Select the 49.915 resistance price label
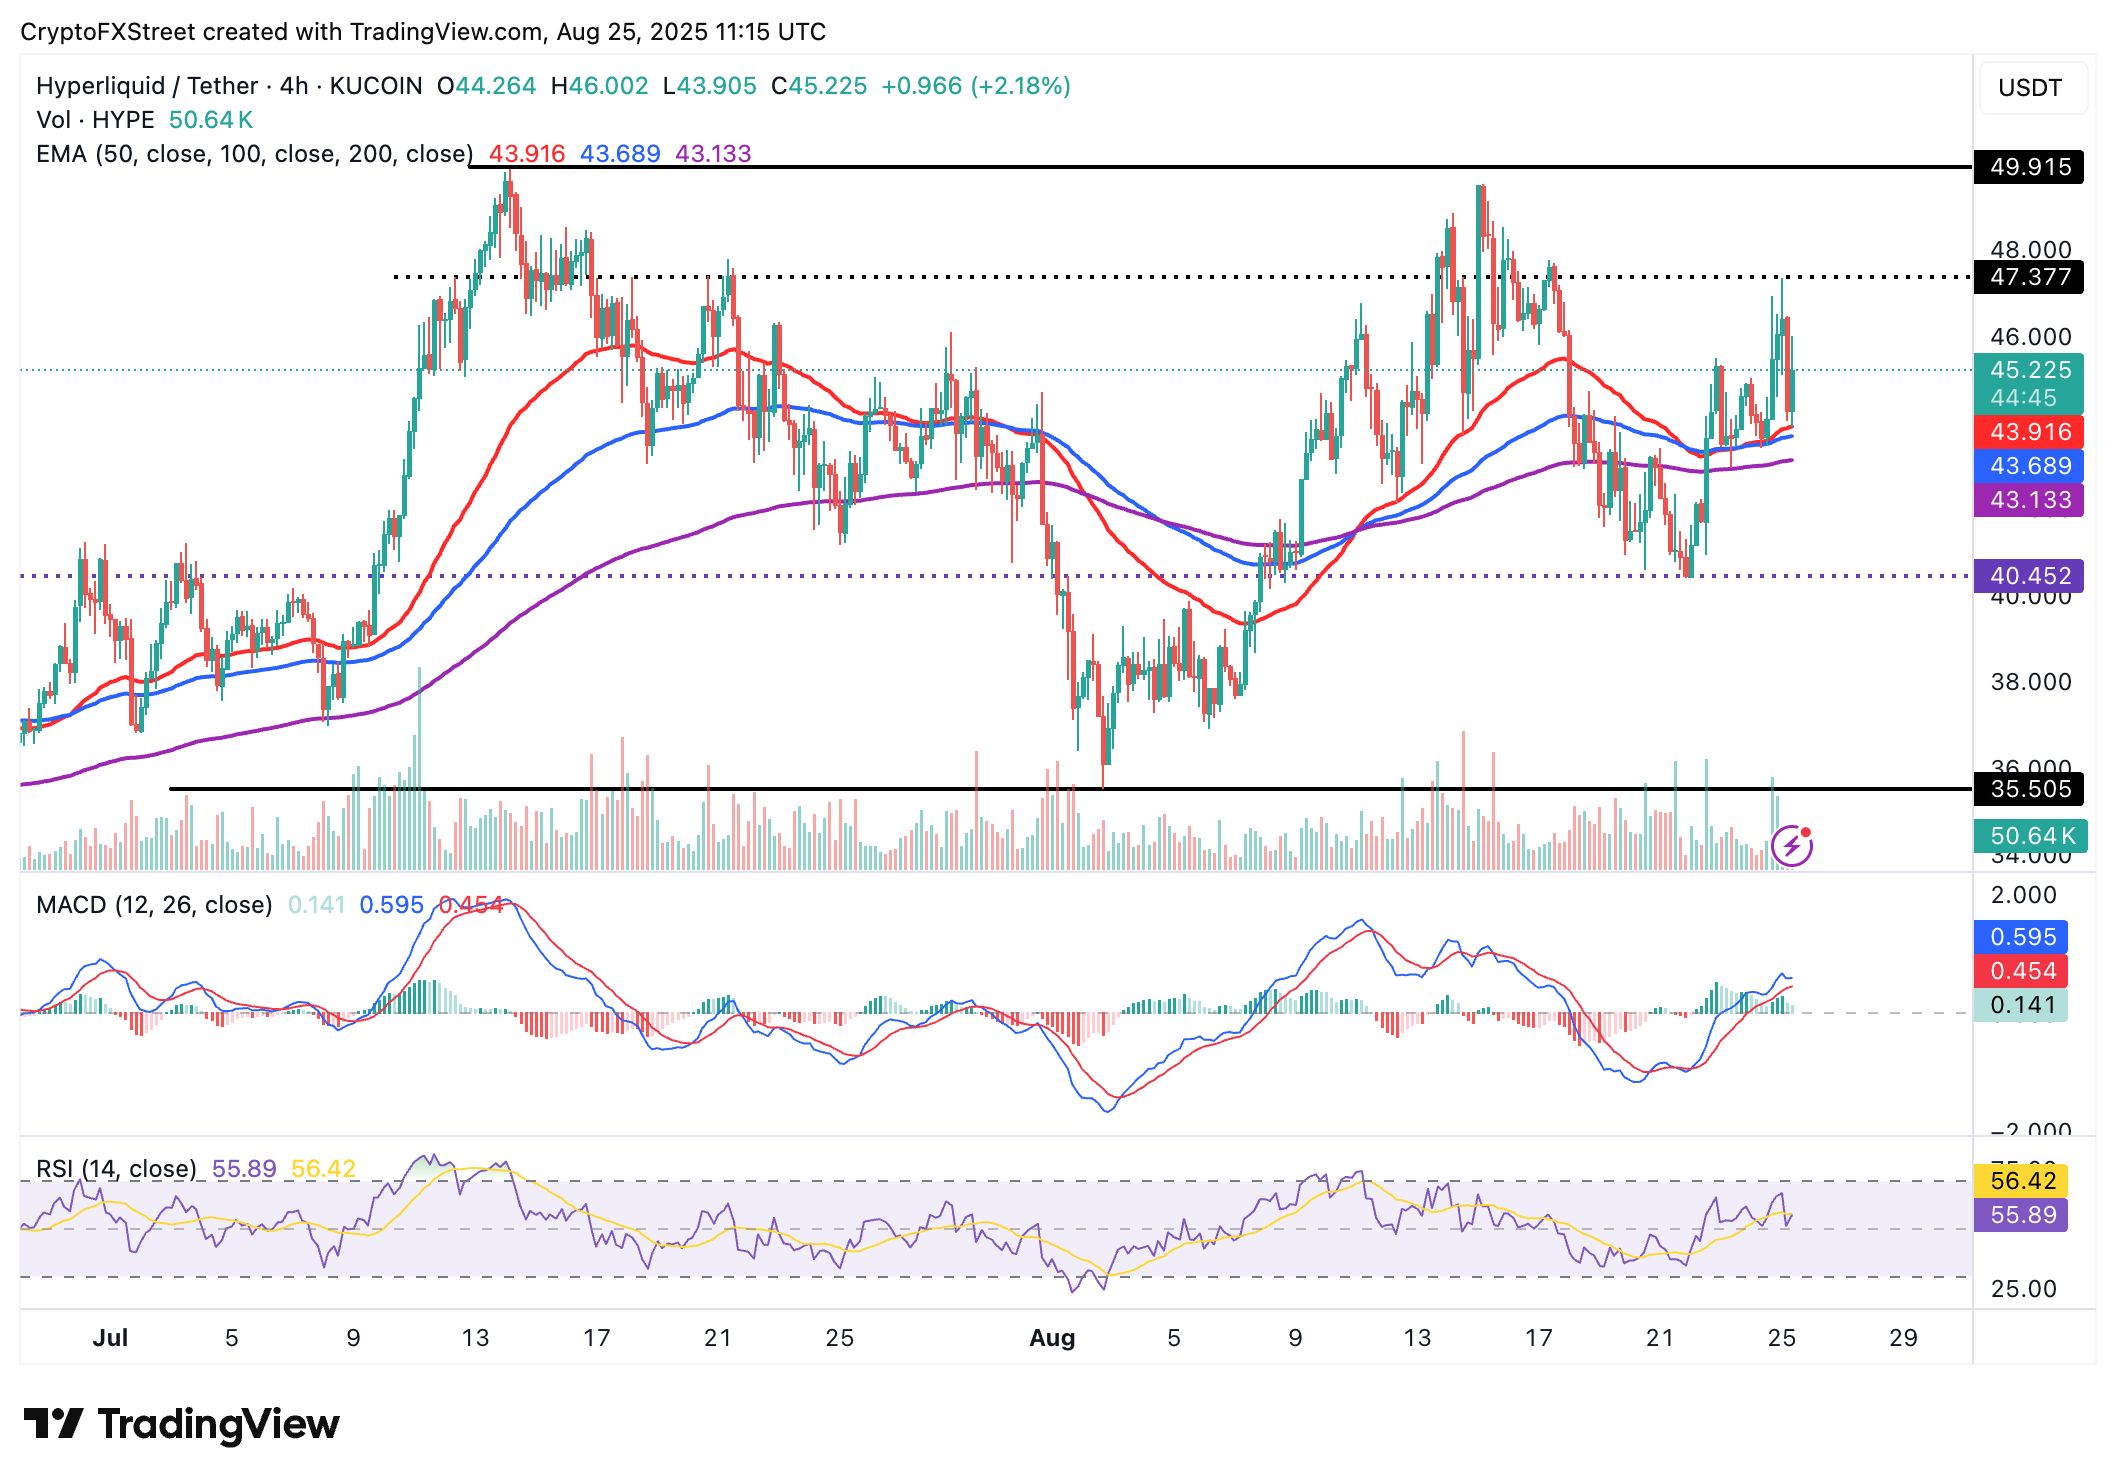The image size is (2116, 1484). tap(2029, 167)
